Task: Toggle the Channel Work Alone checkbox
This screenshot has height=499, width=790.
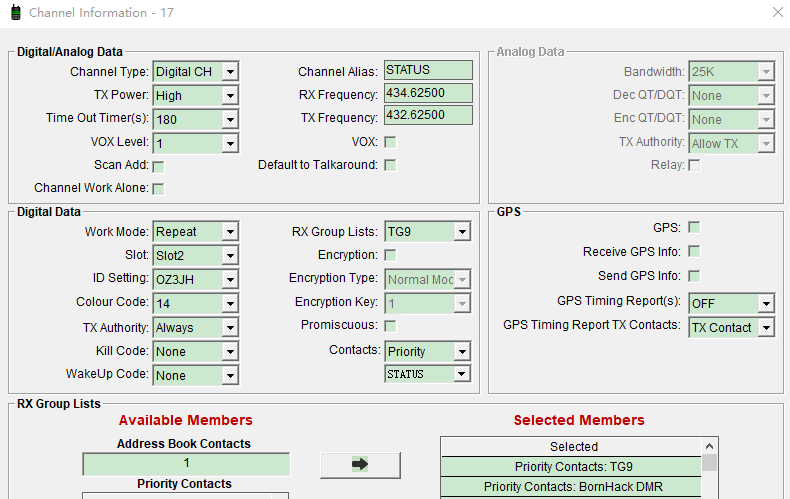Action: pyautogui.click(x=158, y=189)
